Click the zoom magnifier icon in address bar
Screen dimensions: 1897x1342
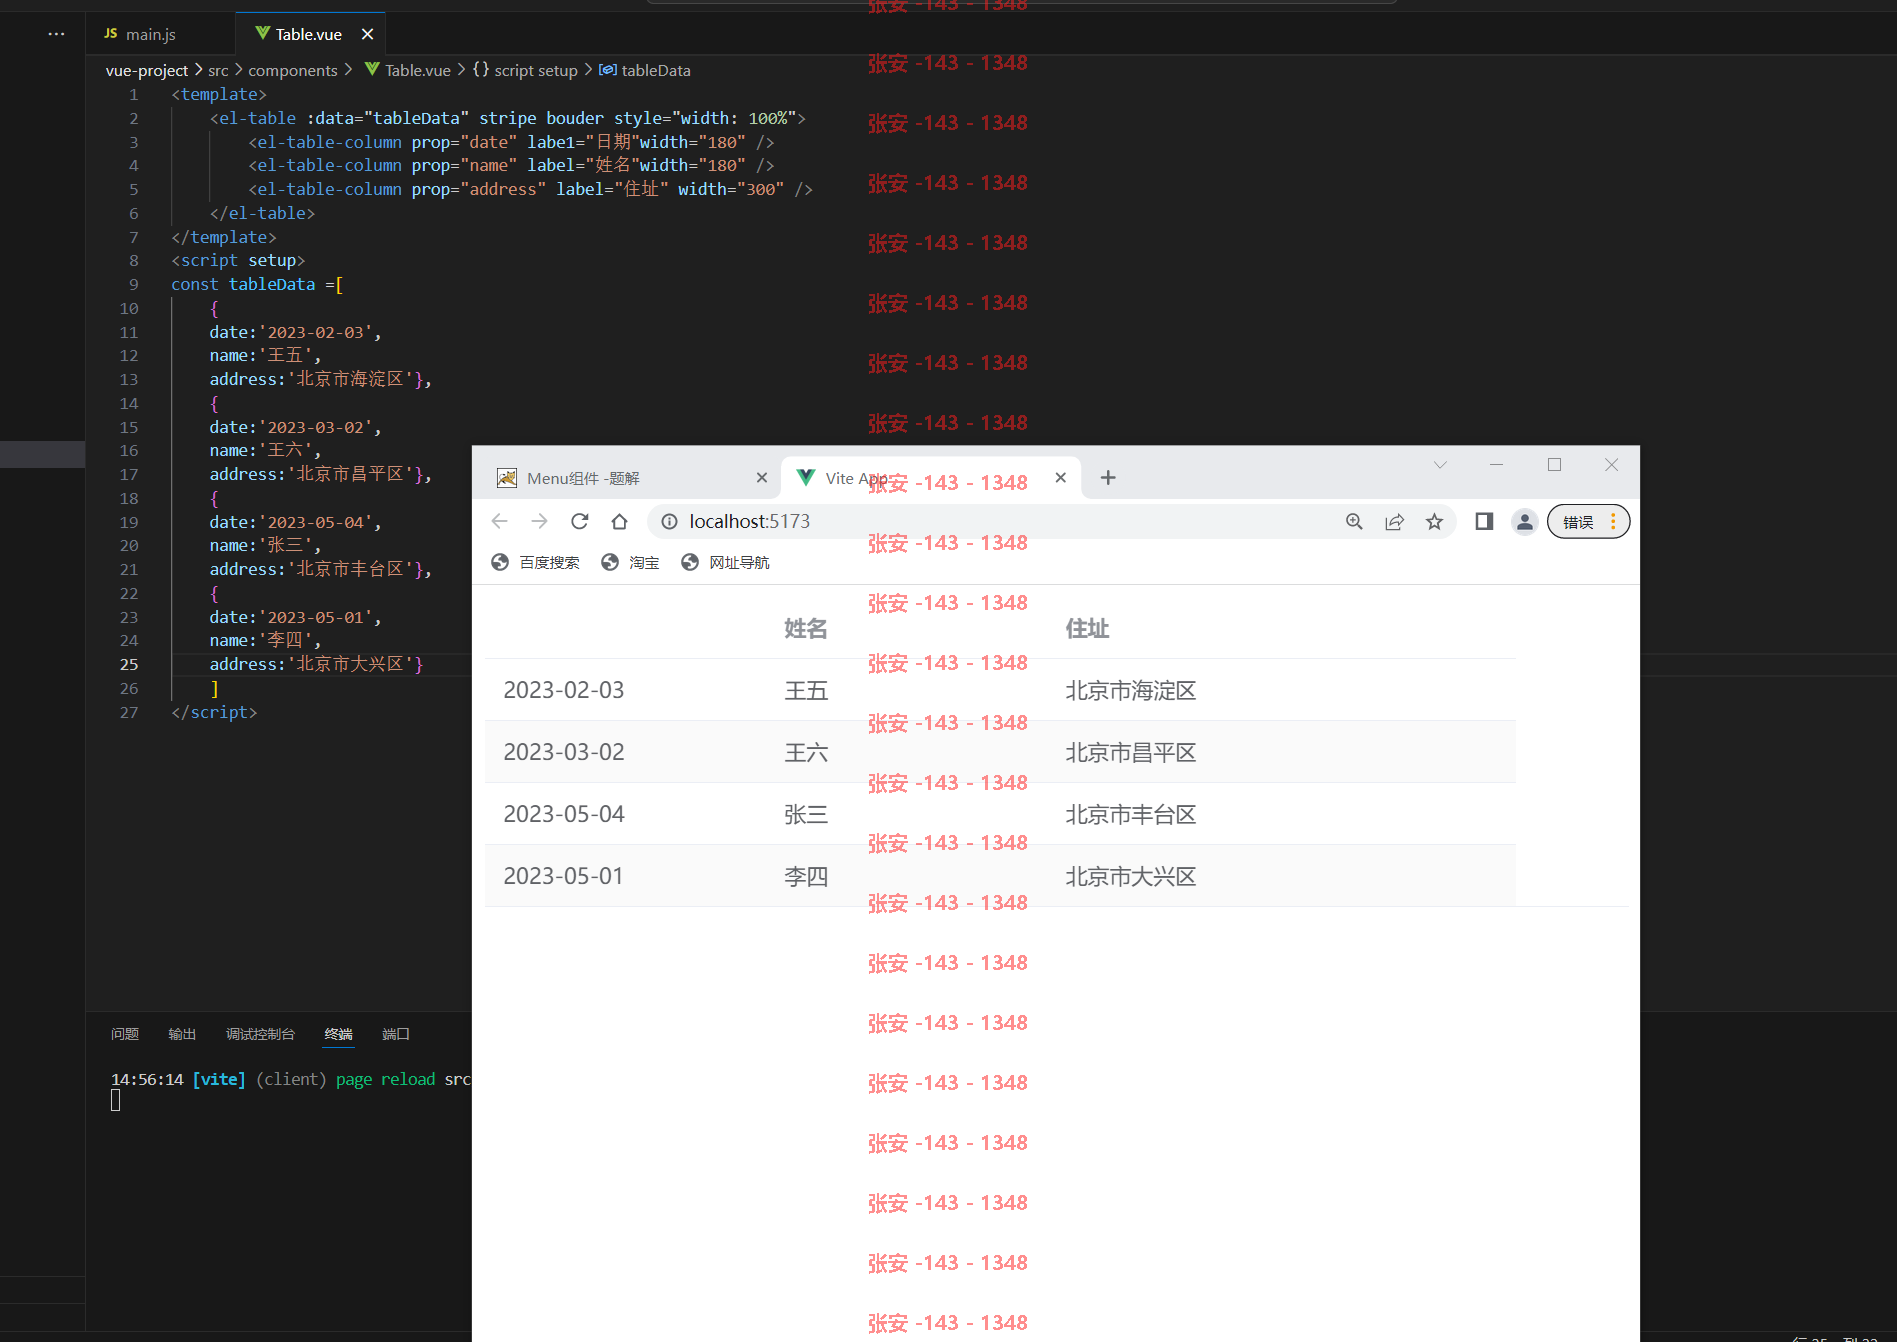(1354, 521)
